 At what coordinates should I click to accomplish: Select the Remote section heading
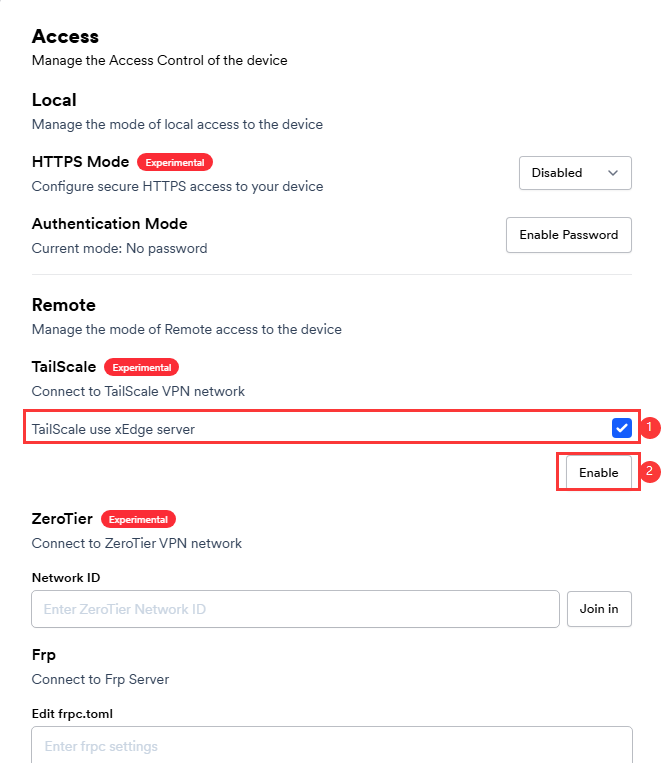pos(63,305)
